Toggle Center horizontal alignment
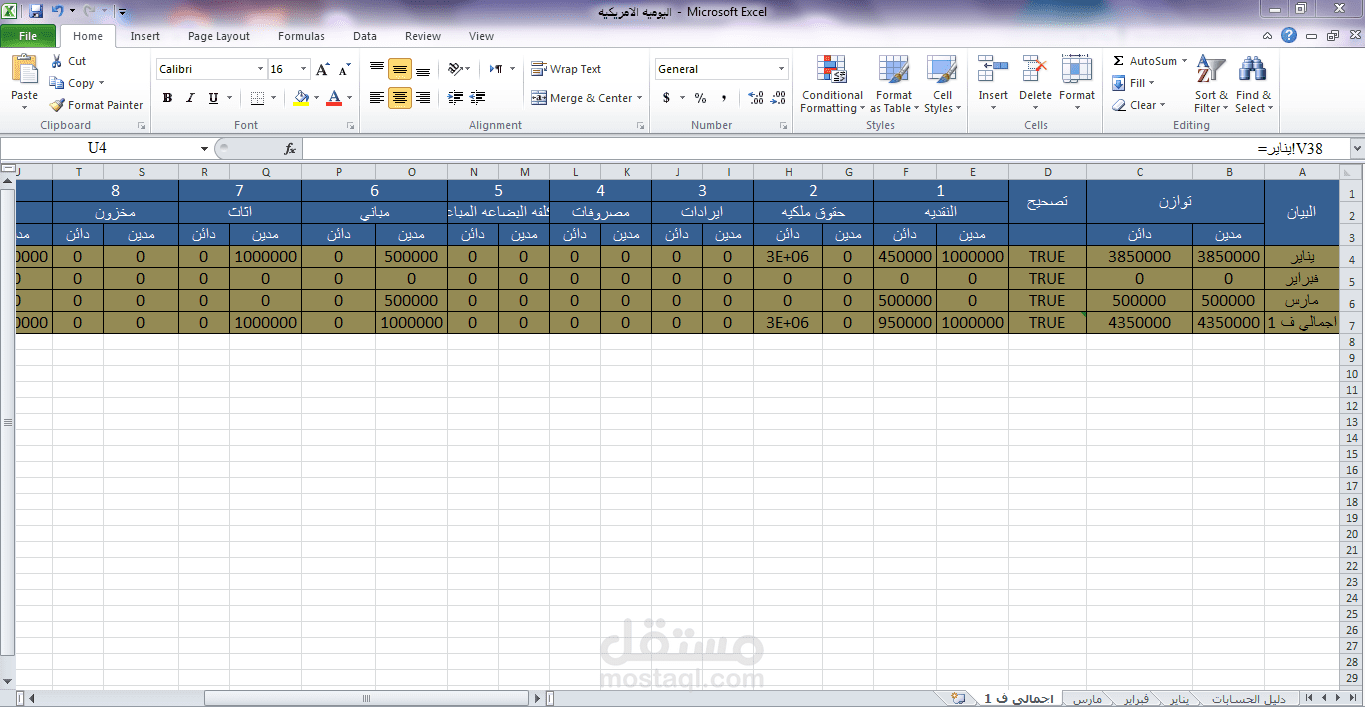1365x707 pixels. [x=400, y=98]
